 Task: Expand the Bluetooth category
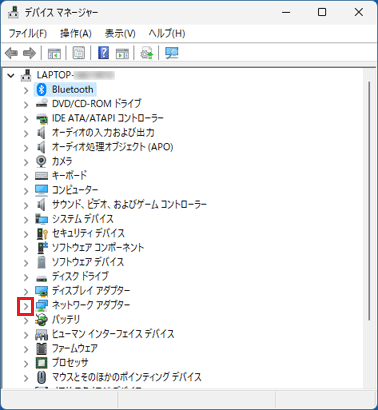[x=26, y=90]
